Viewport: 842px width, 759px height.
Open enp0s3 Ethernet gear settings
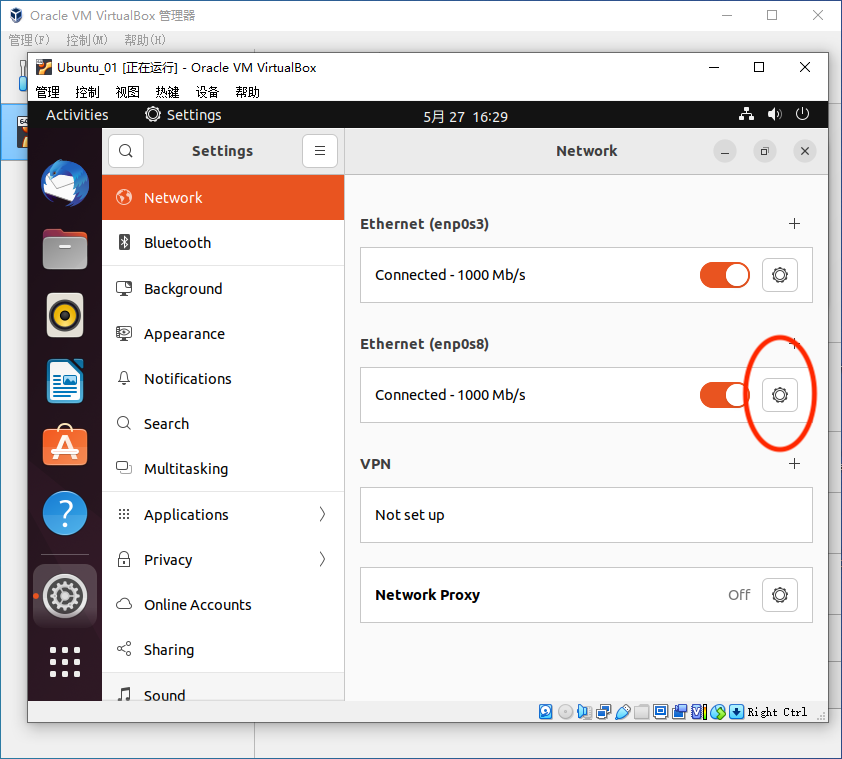[780, 275]
